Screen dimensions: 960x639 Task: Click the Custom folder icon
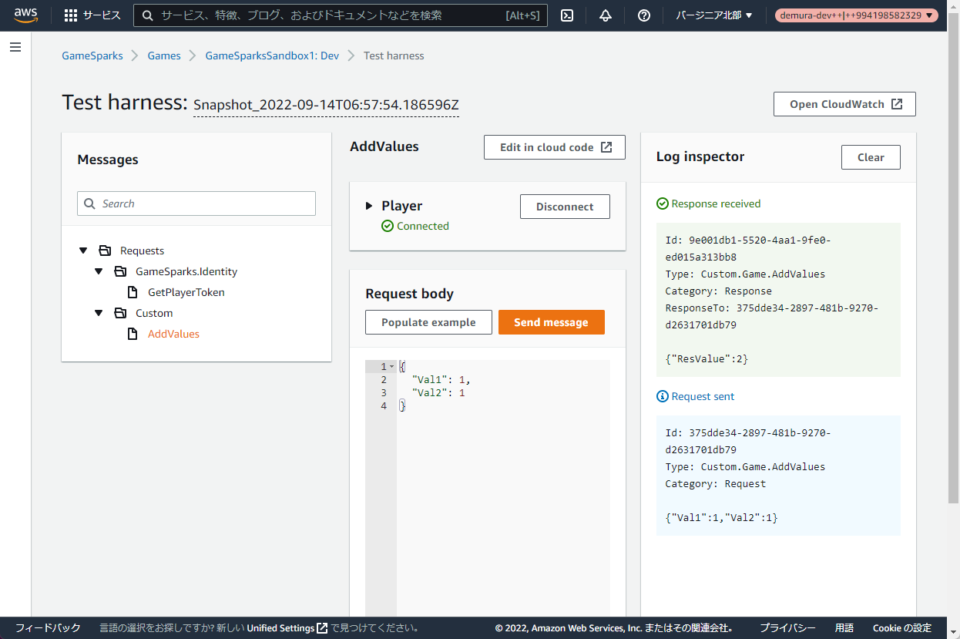click(122, 313)
